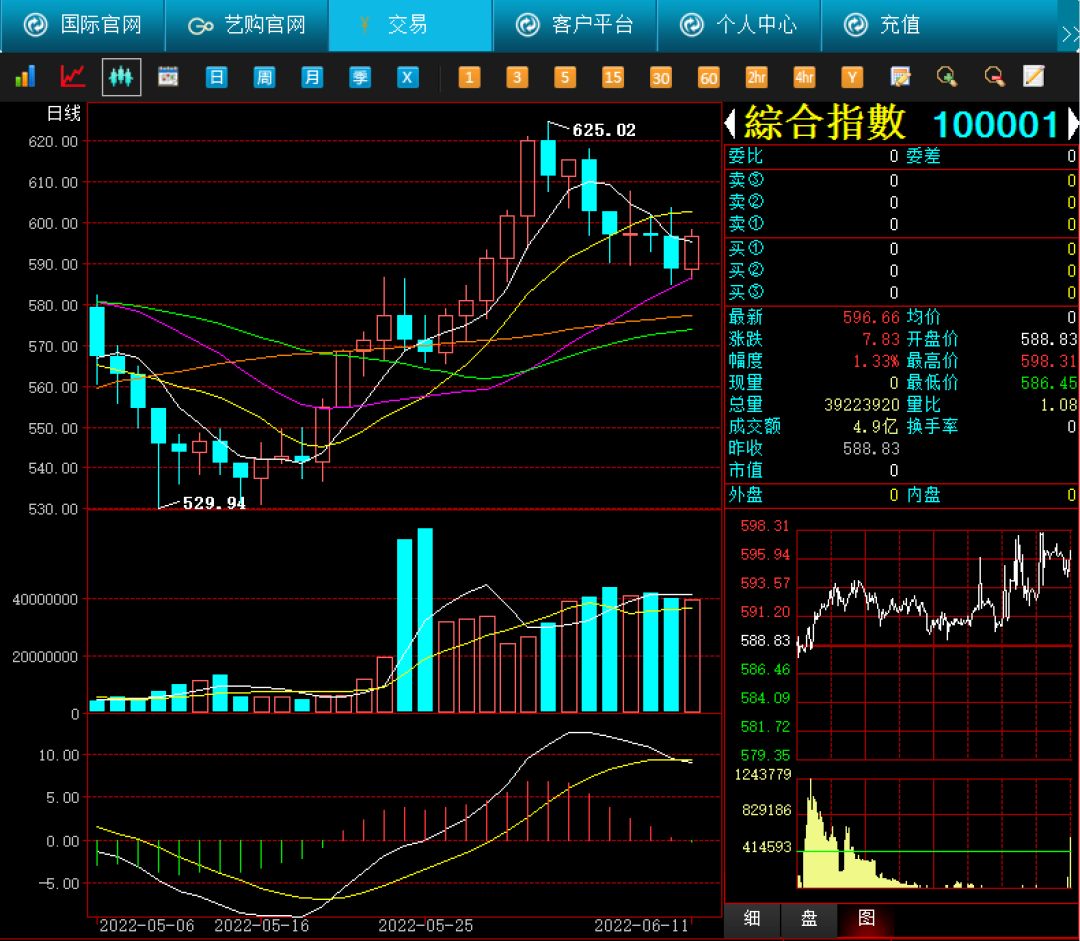Click the 换手率 label
This screenshot has height=941, width=1080.
tap(933, 427)
